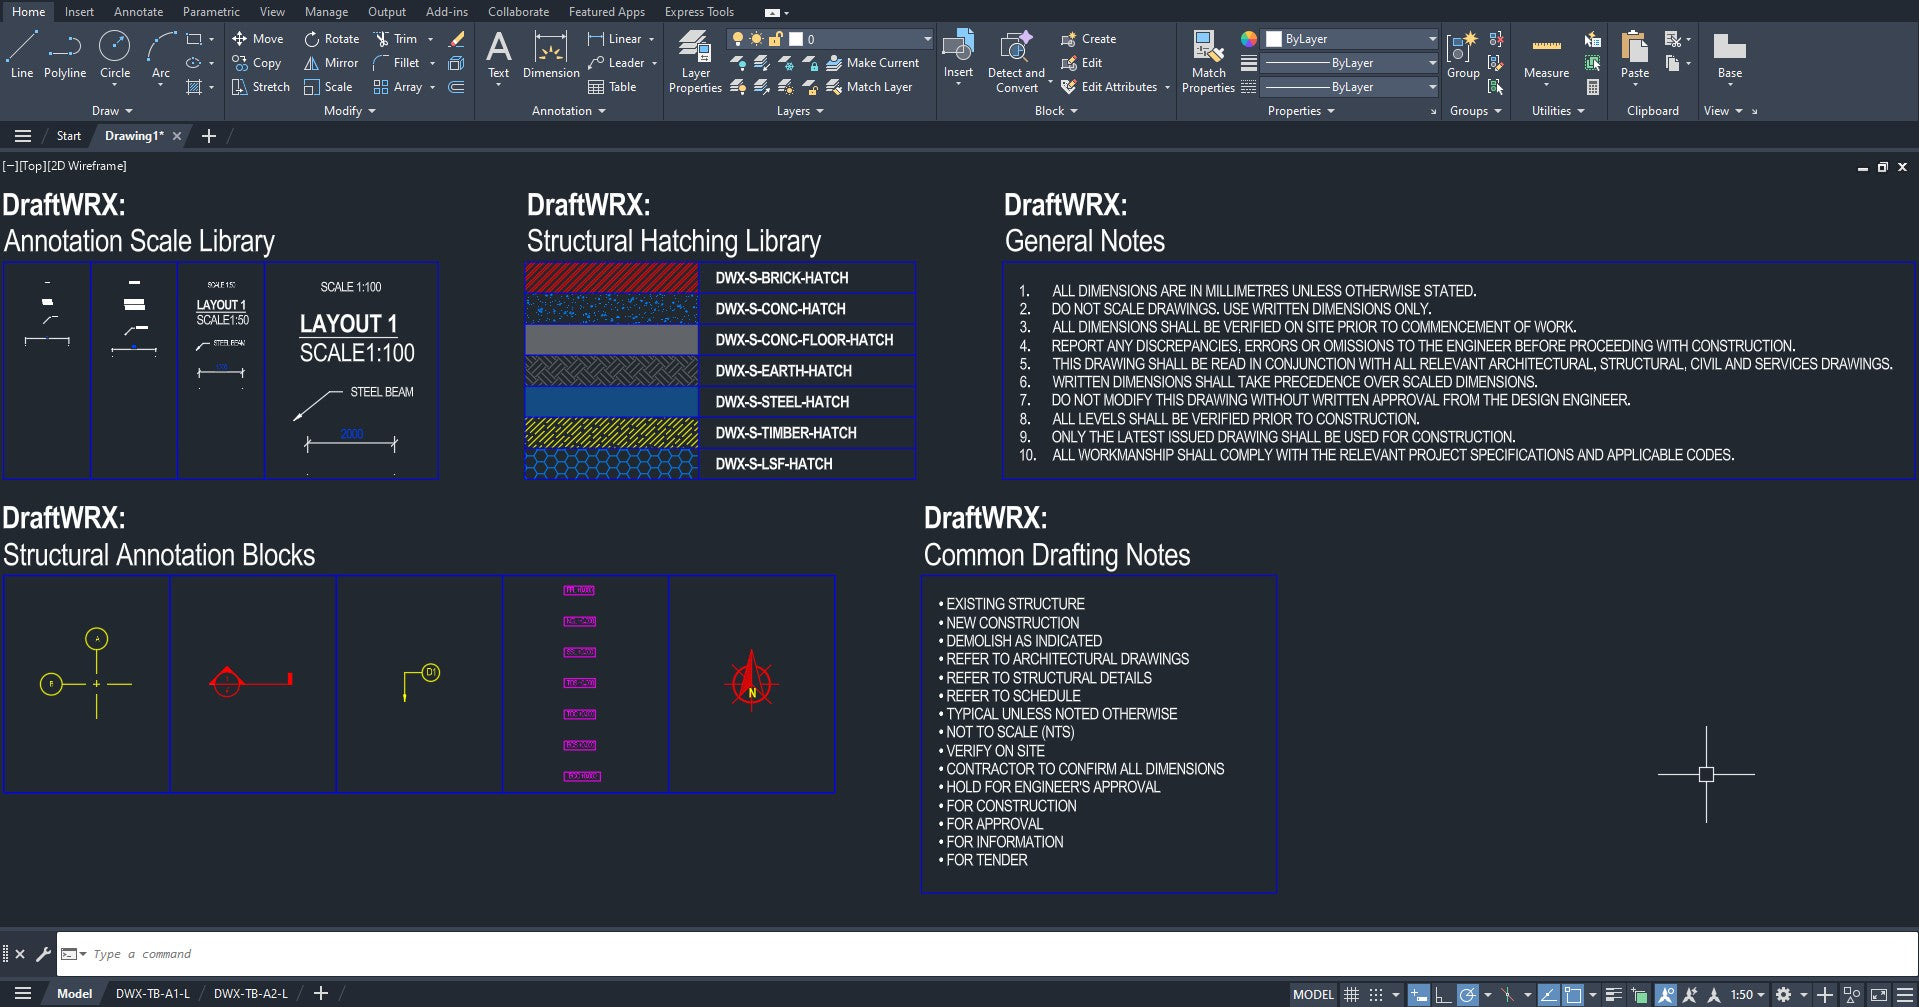Select the Polyline tool
Image resolution: width=1919 pixels, height=1007 pixels.
click(x=65, y=55)
